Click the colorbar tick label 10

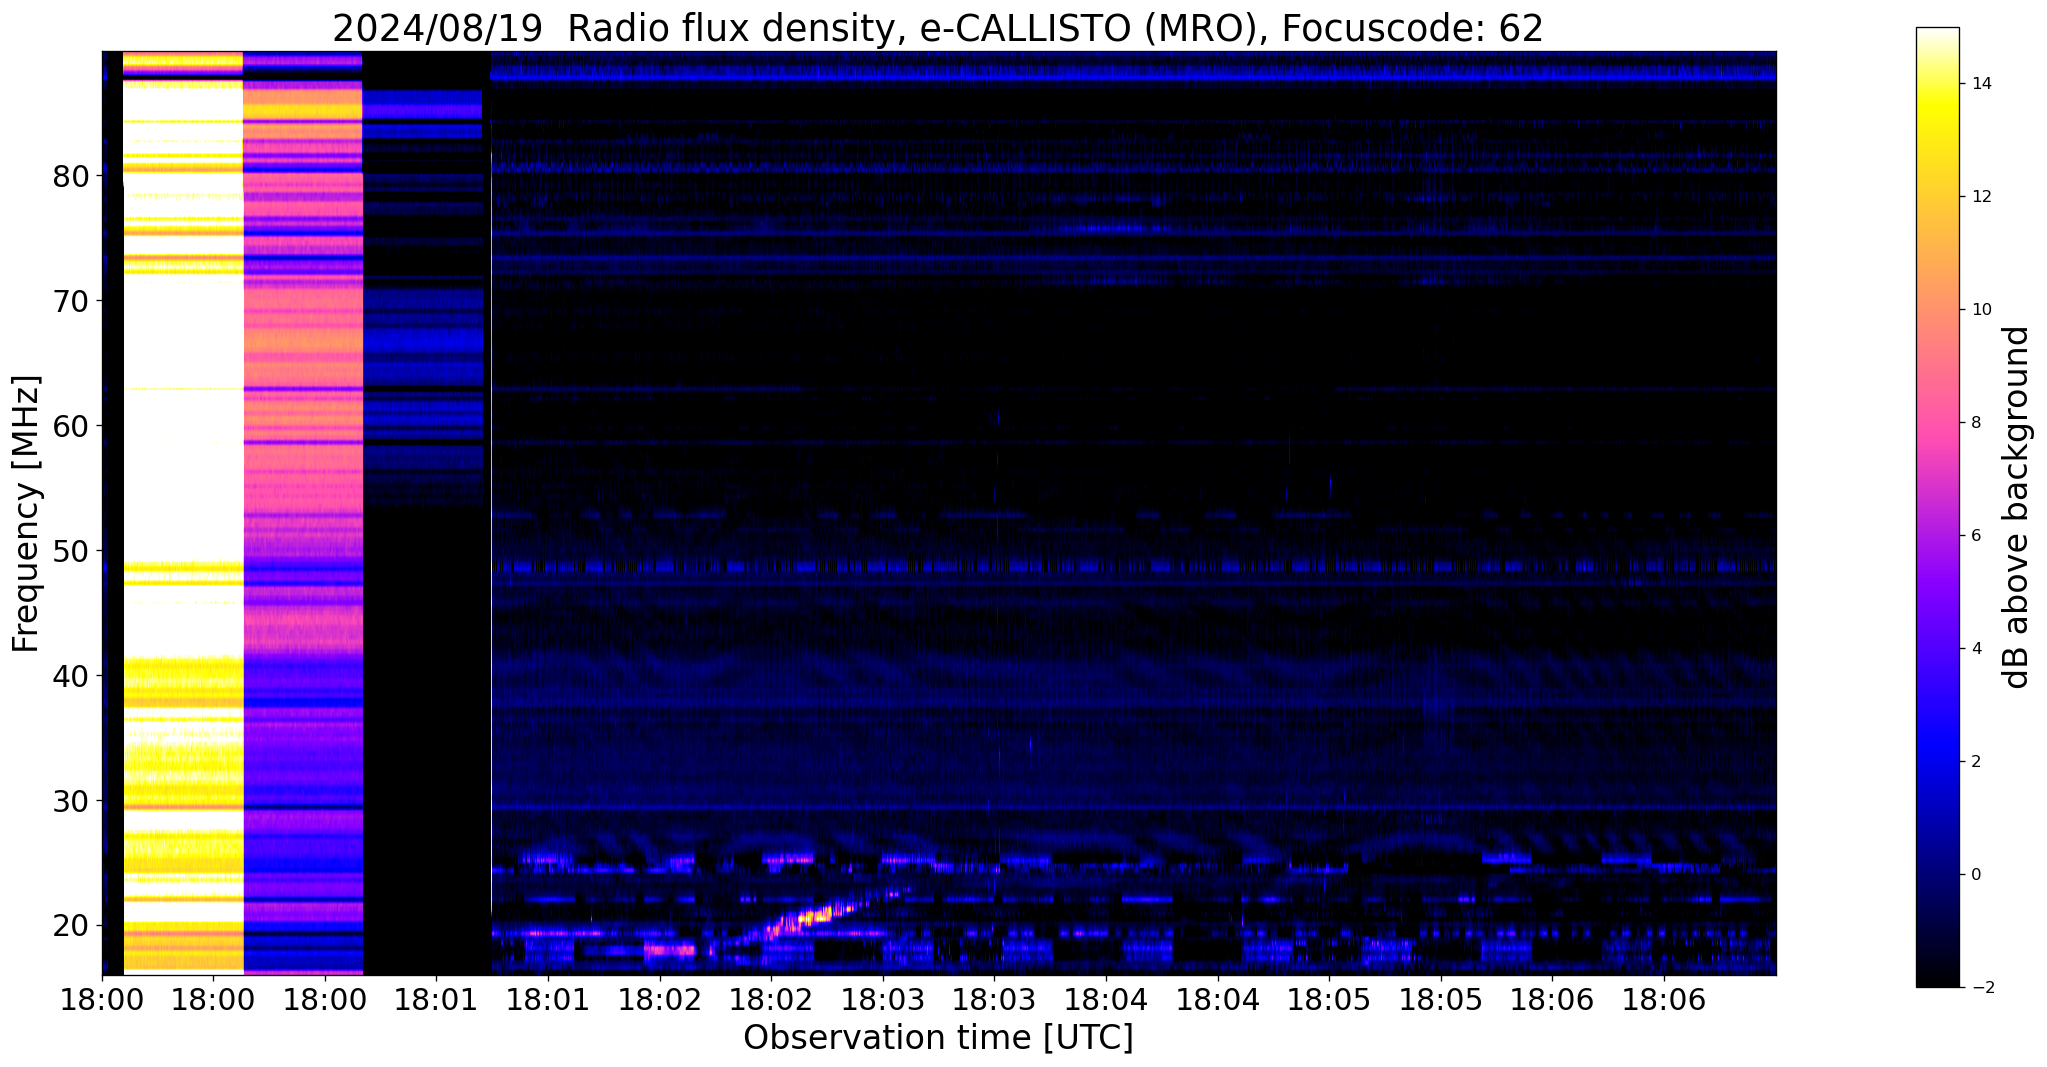pyautogui.click(x=1980, y=310)
